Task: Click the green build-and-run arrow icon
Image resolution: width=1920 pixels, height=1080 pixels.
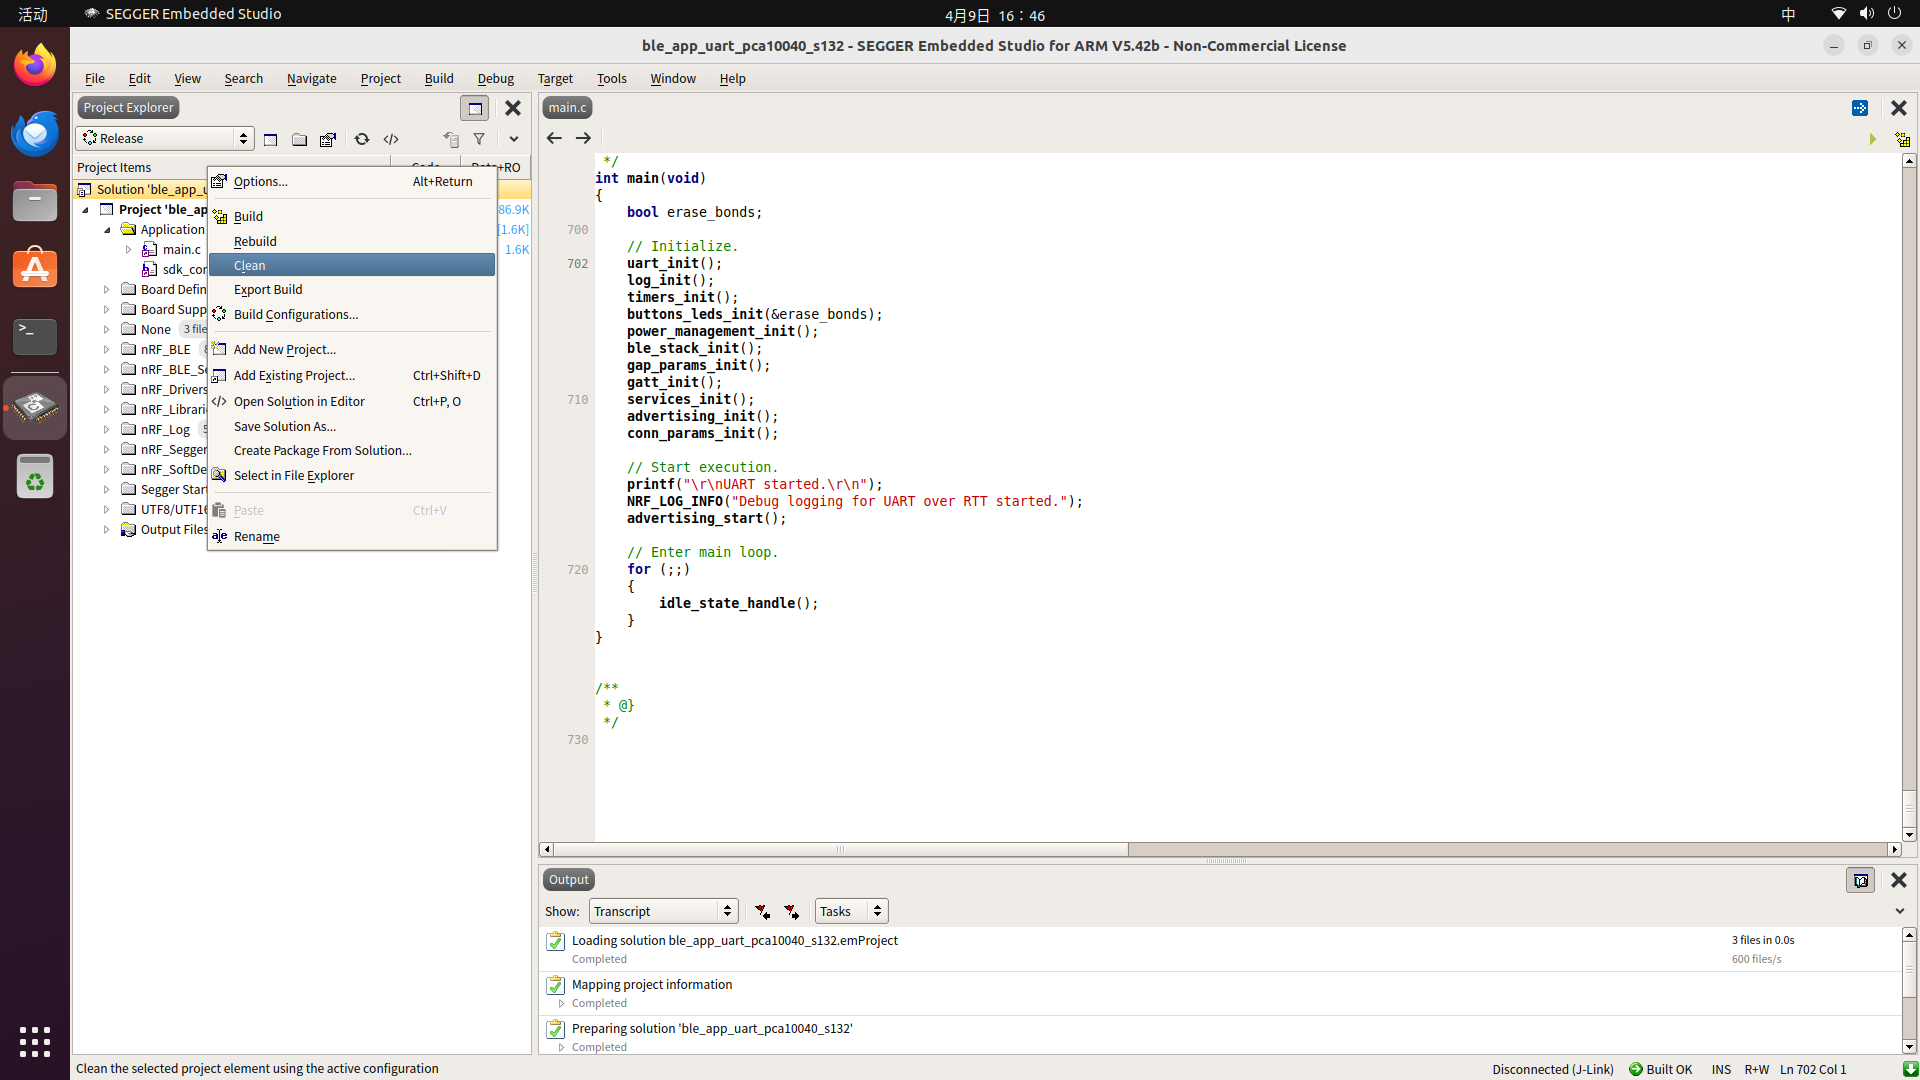Action: pyautogui.click(x=1872, y=139)
